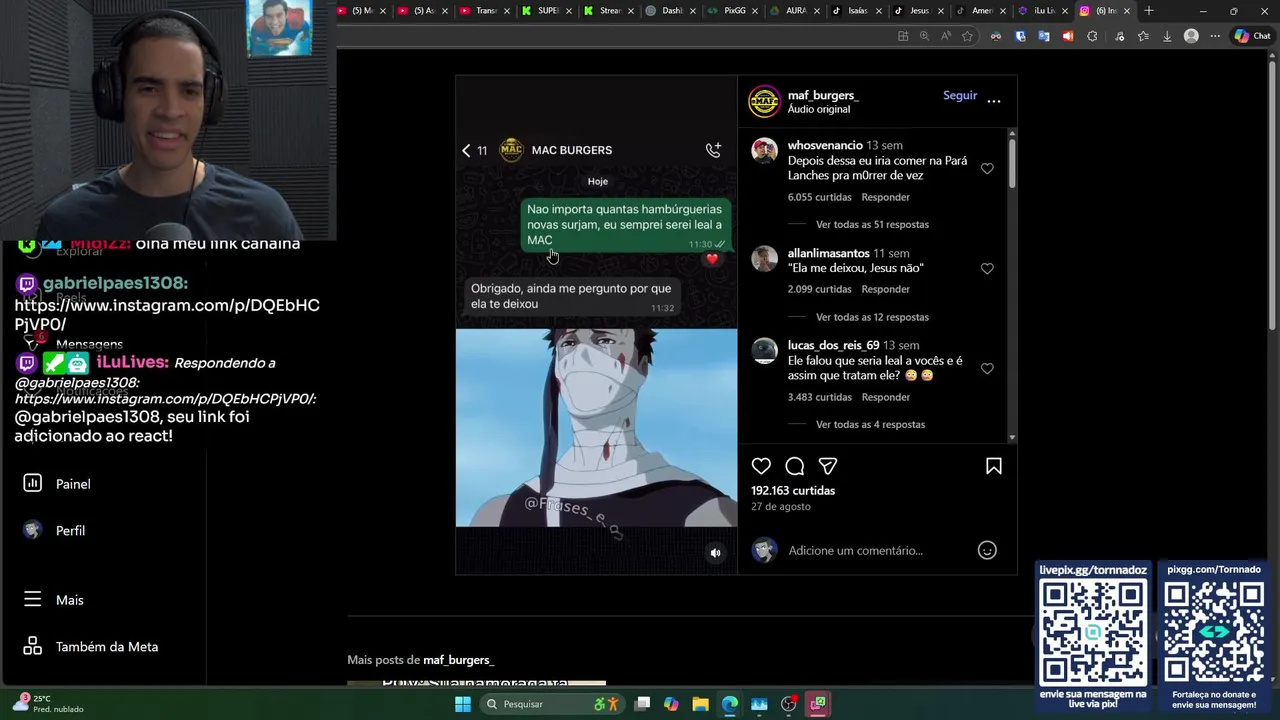Viewport: 1280px width, 720px height.
Task: Like the post with the heart icon
Action: (x=761, y=466)
